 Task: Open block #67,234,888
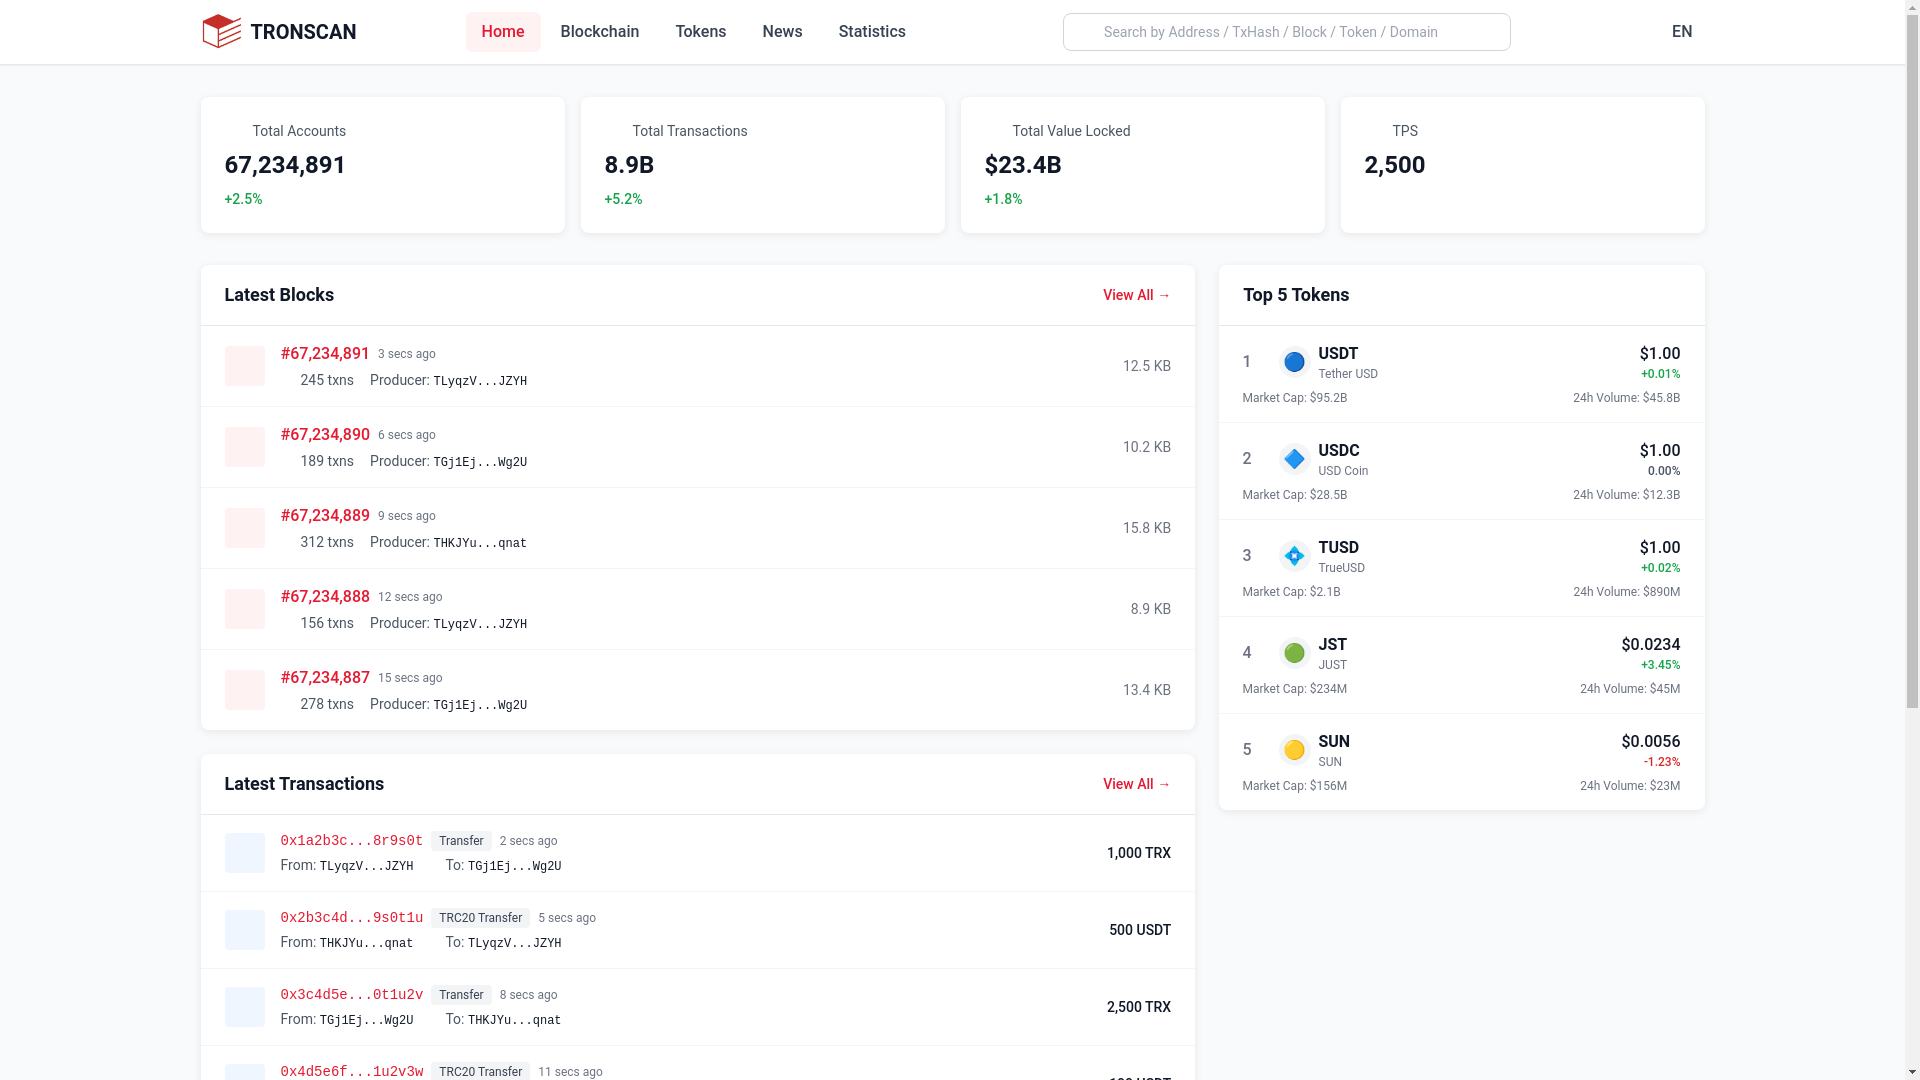(325, 597)
